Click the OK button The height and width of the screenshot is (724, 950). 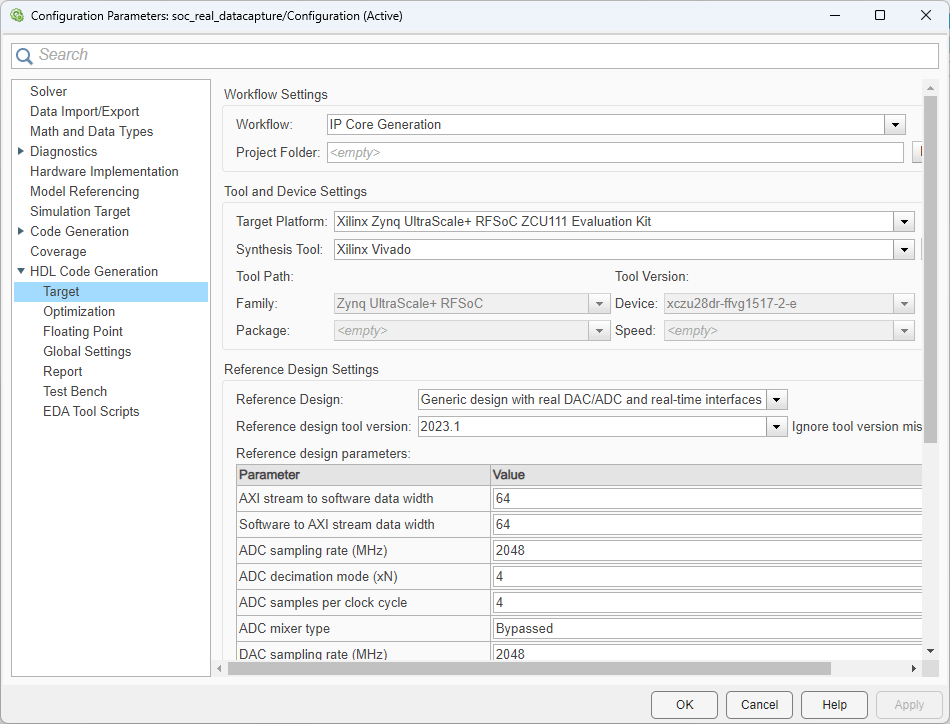(684, 705)
